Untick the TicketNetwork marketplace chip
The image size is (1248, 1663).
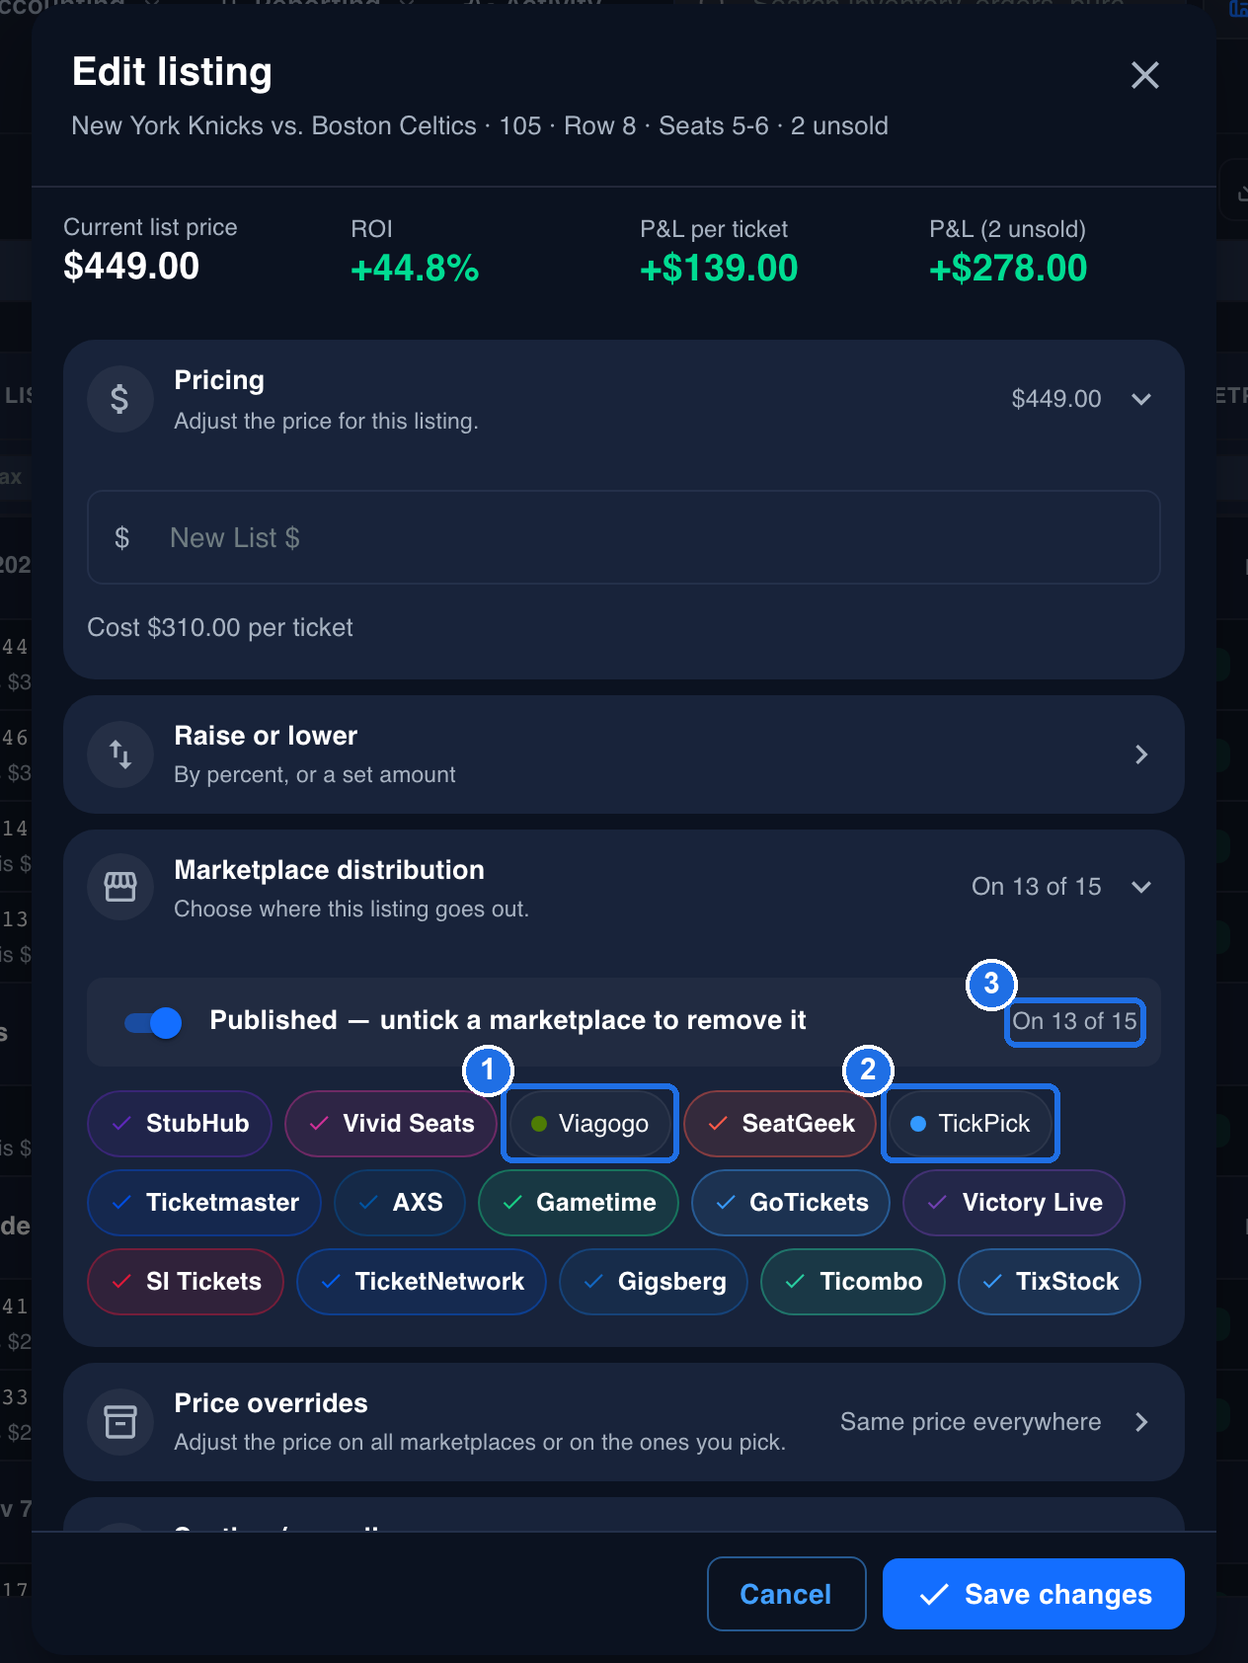[421, 1281]
